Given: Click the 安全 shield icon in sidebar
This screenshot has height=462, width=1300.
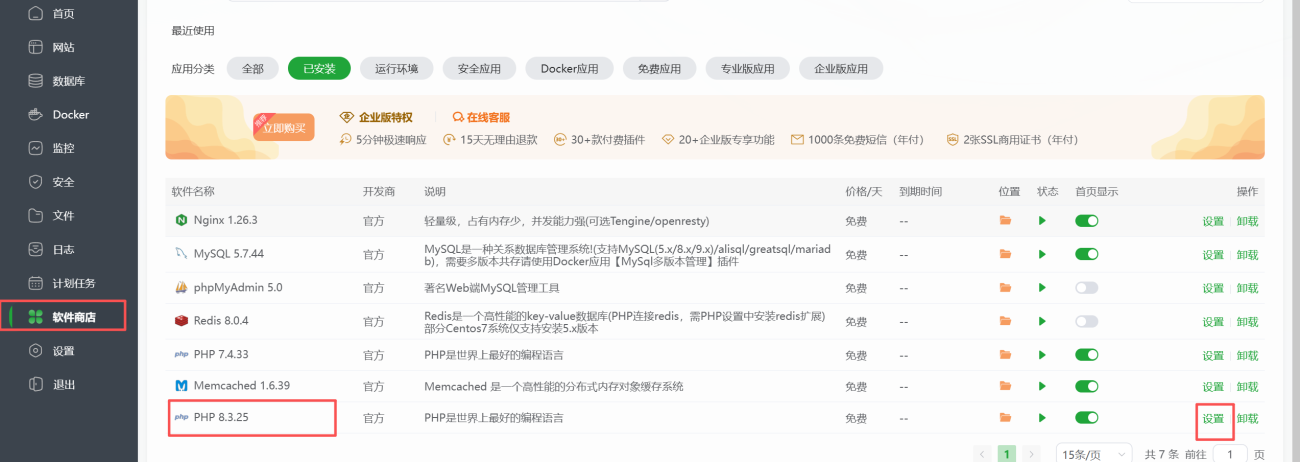Looking at the screenshot, I should point(36,182).
